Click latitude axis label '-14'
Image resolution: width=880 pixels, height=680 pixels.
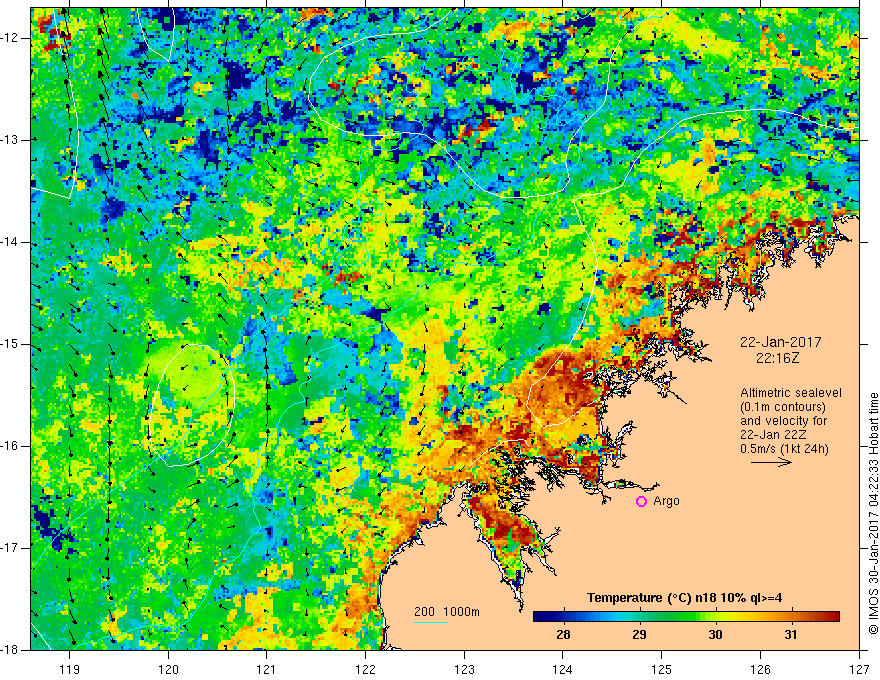tap(11, 242)
